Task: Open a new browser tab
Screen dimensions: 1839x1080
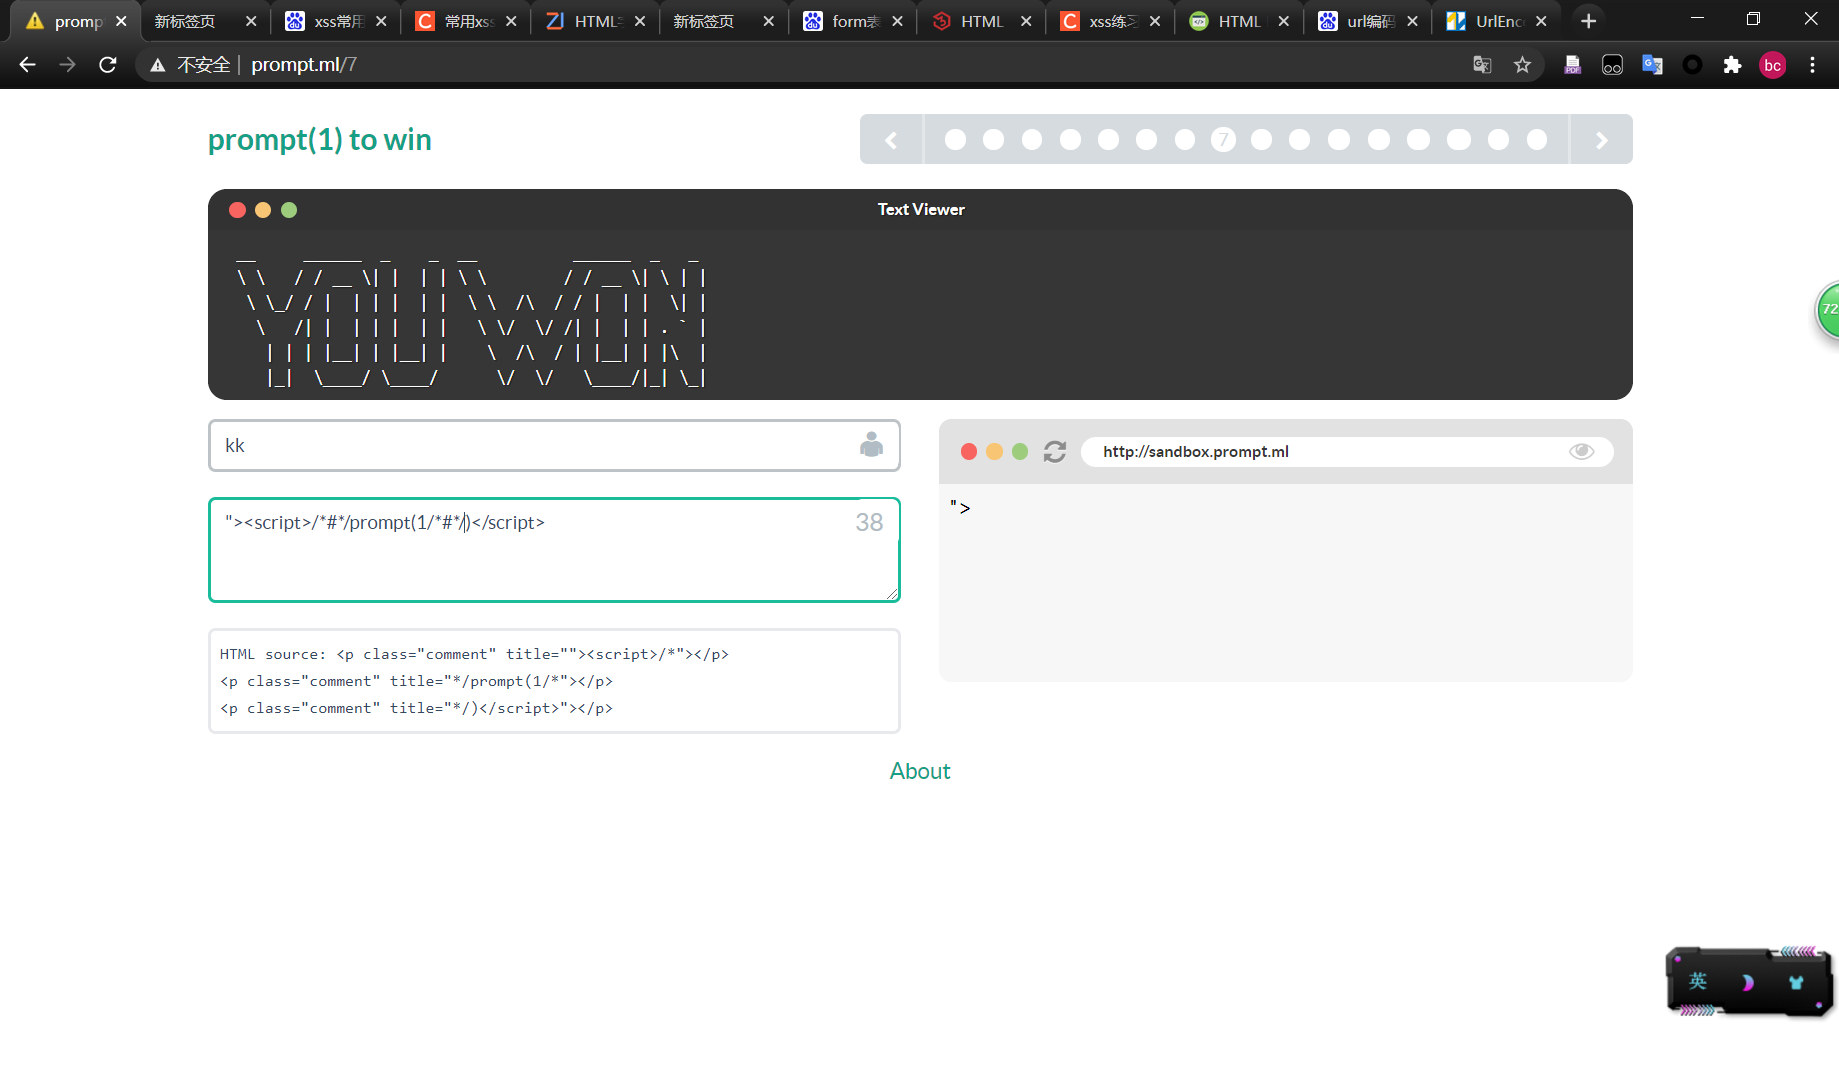Action: (1588, 21)
